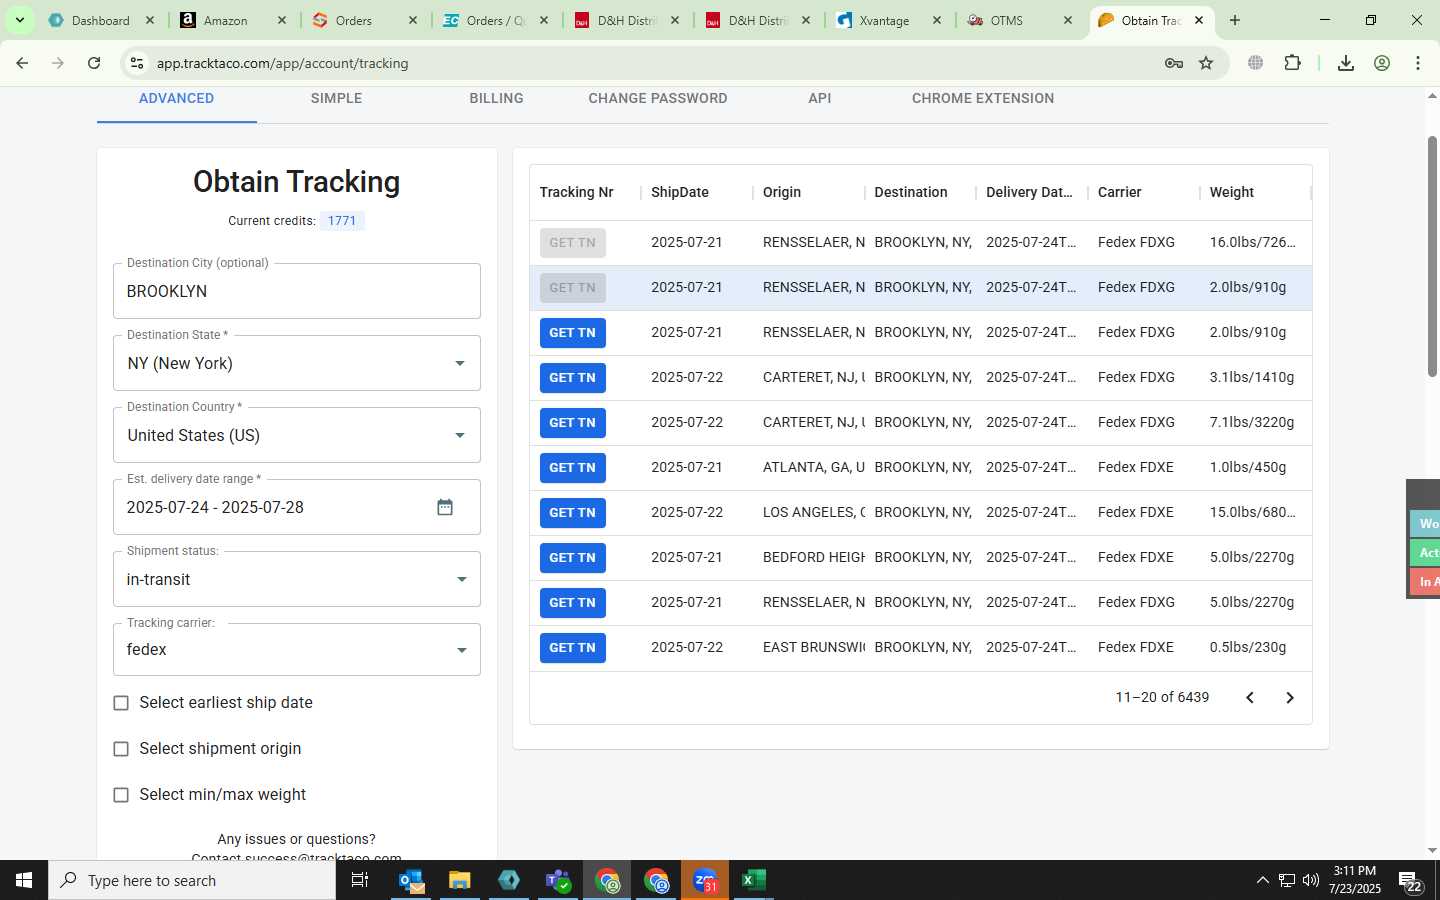Open Task View on the taskbar

click(x=360, y=880)
